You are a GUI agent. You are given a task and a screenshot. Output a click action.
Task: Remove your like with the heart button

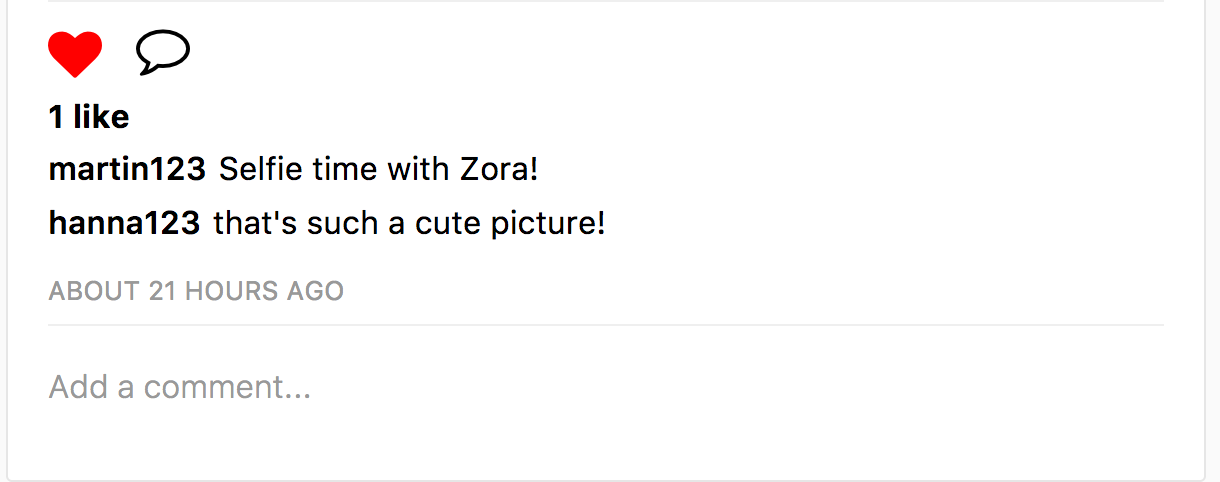coord(75,53)
